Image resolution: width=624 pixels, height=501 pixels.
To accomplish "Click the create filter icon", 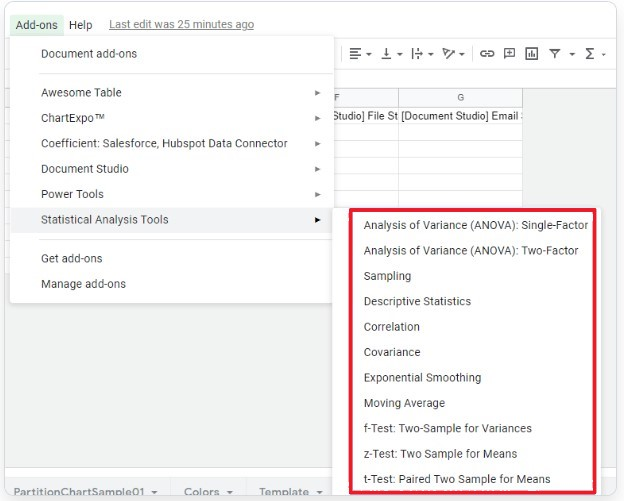I will (x=555, y=53).
